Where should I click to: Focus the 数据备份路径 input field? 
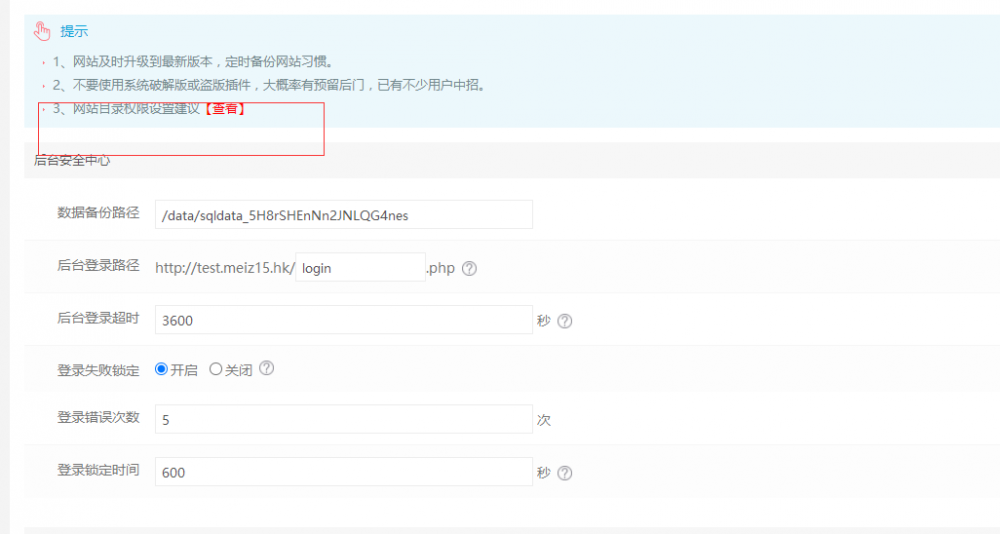(344, 214)
